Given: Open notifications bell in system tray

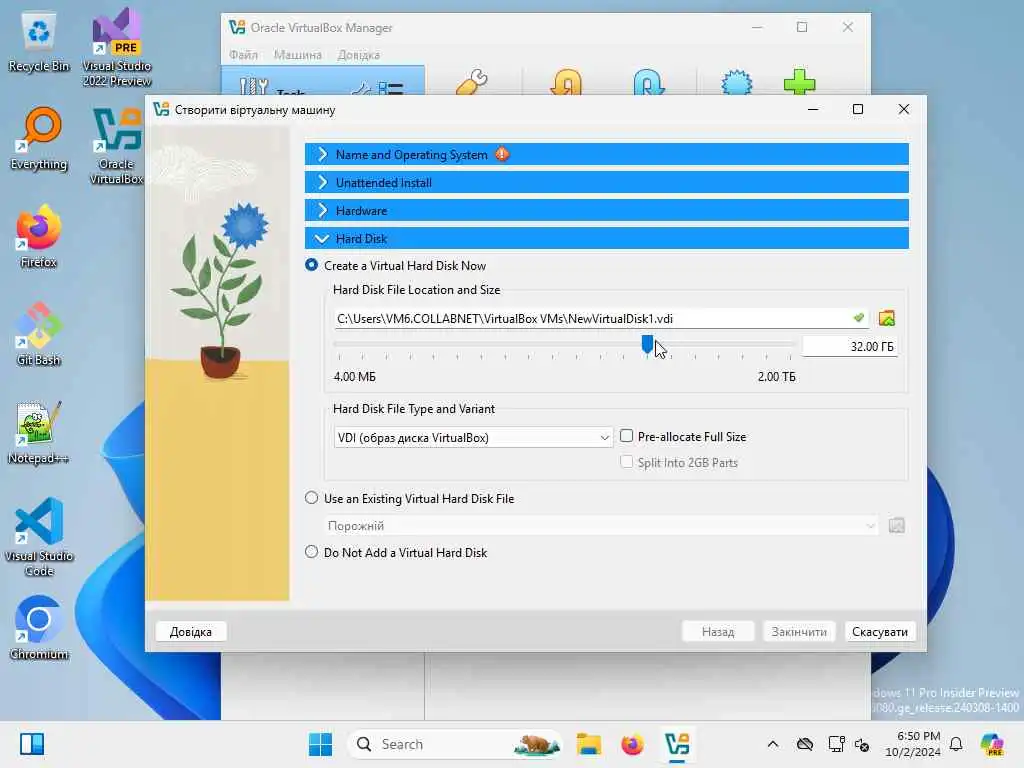Looking at the screenshot, I should [x=956, y=744].
